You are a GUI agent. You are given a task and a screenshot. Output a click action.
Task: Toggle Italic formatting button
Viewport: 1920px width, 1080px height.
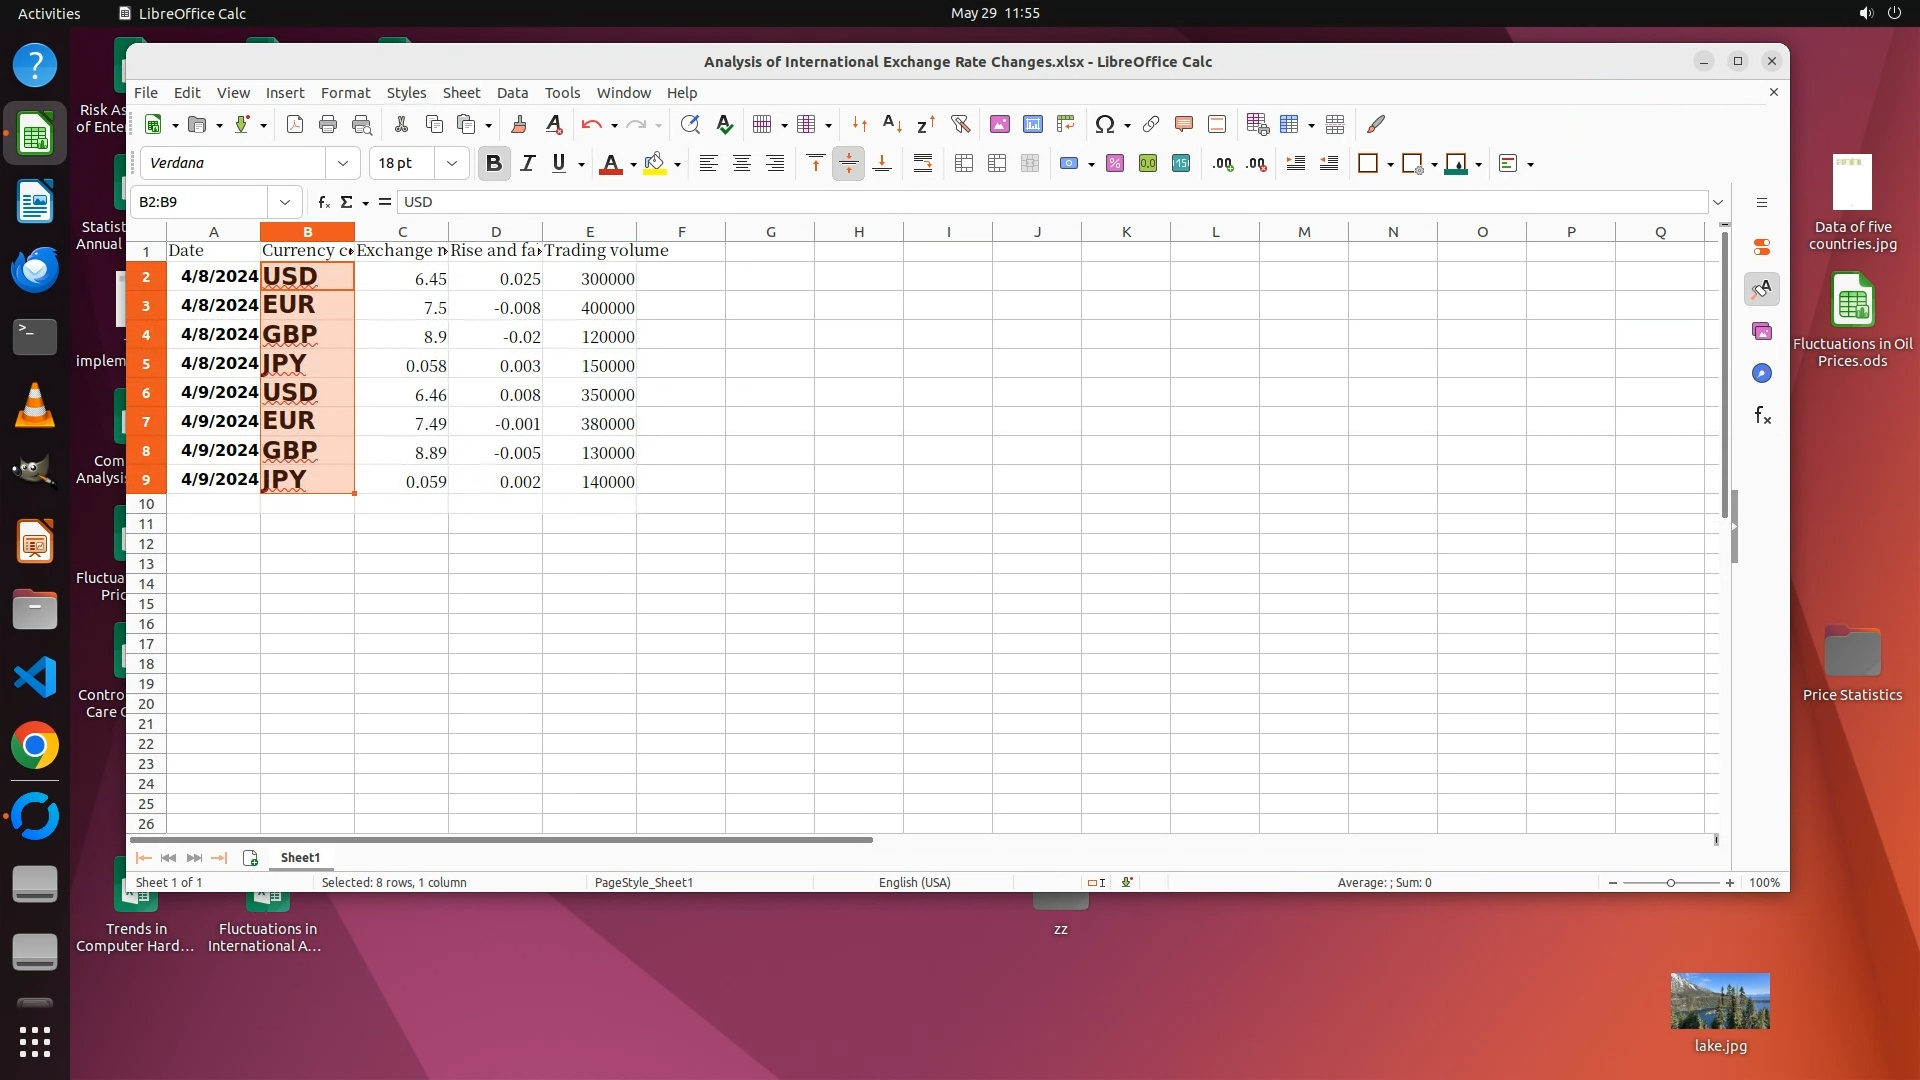pyautogui.click(x=527, y=163)
